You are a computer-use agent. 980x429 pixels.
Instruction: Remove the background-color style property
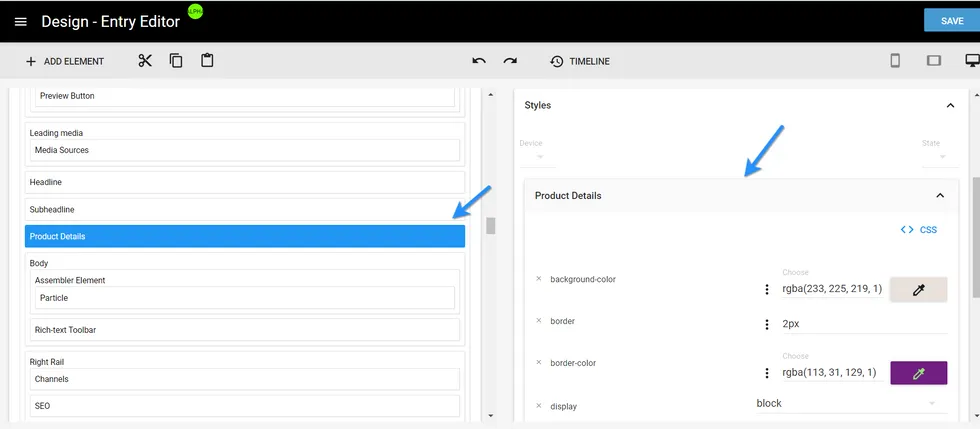(539, 279)
